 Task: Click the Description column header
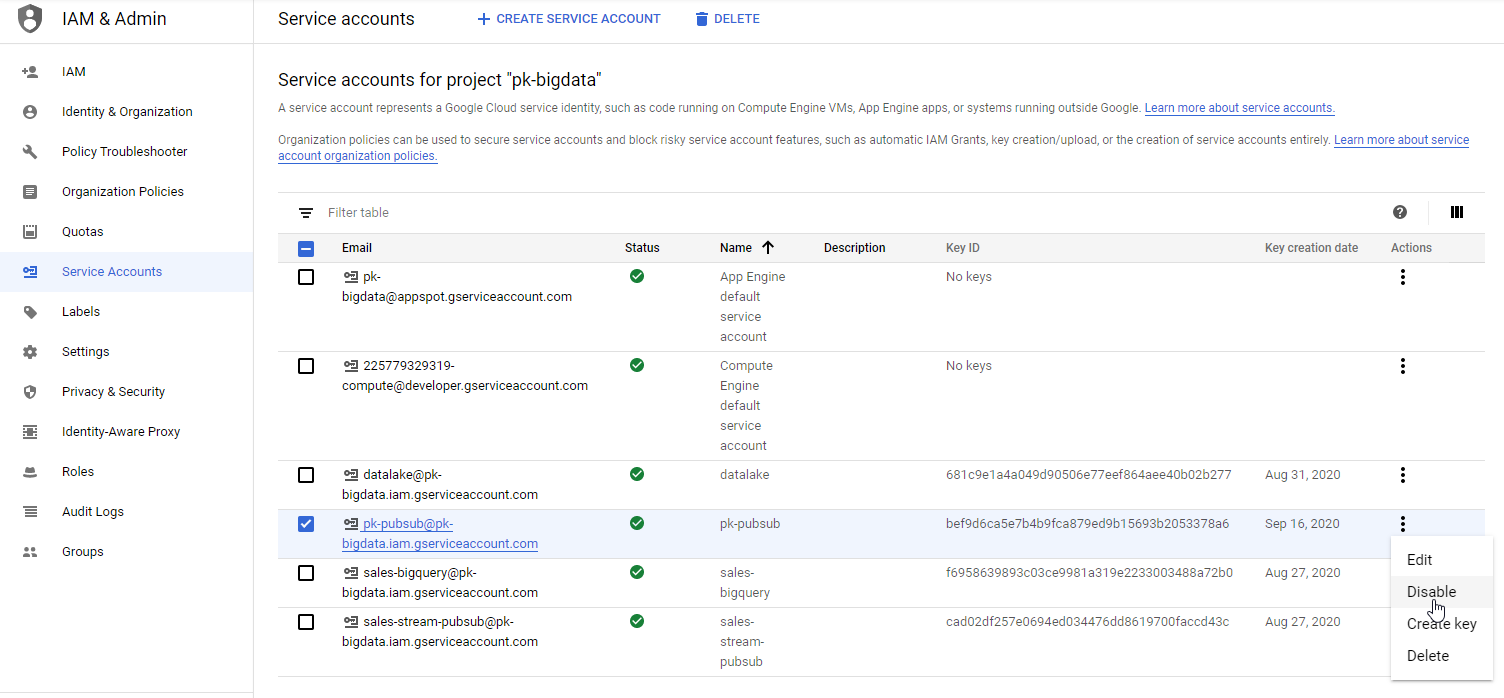(x=855, y=248)
